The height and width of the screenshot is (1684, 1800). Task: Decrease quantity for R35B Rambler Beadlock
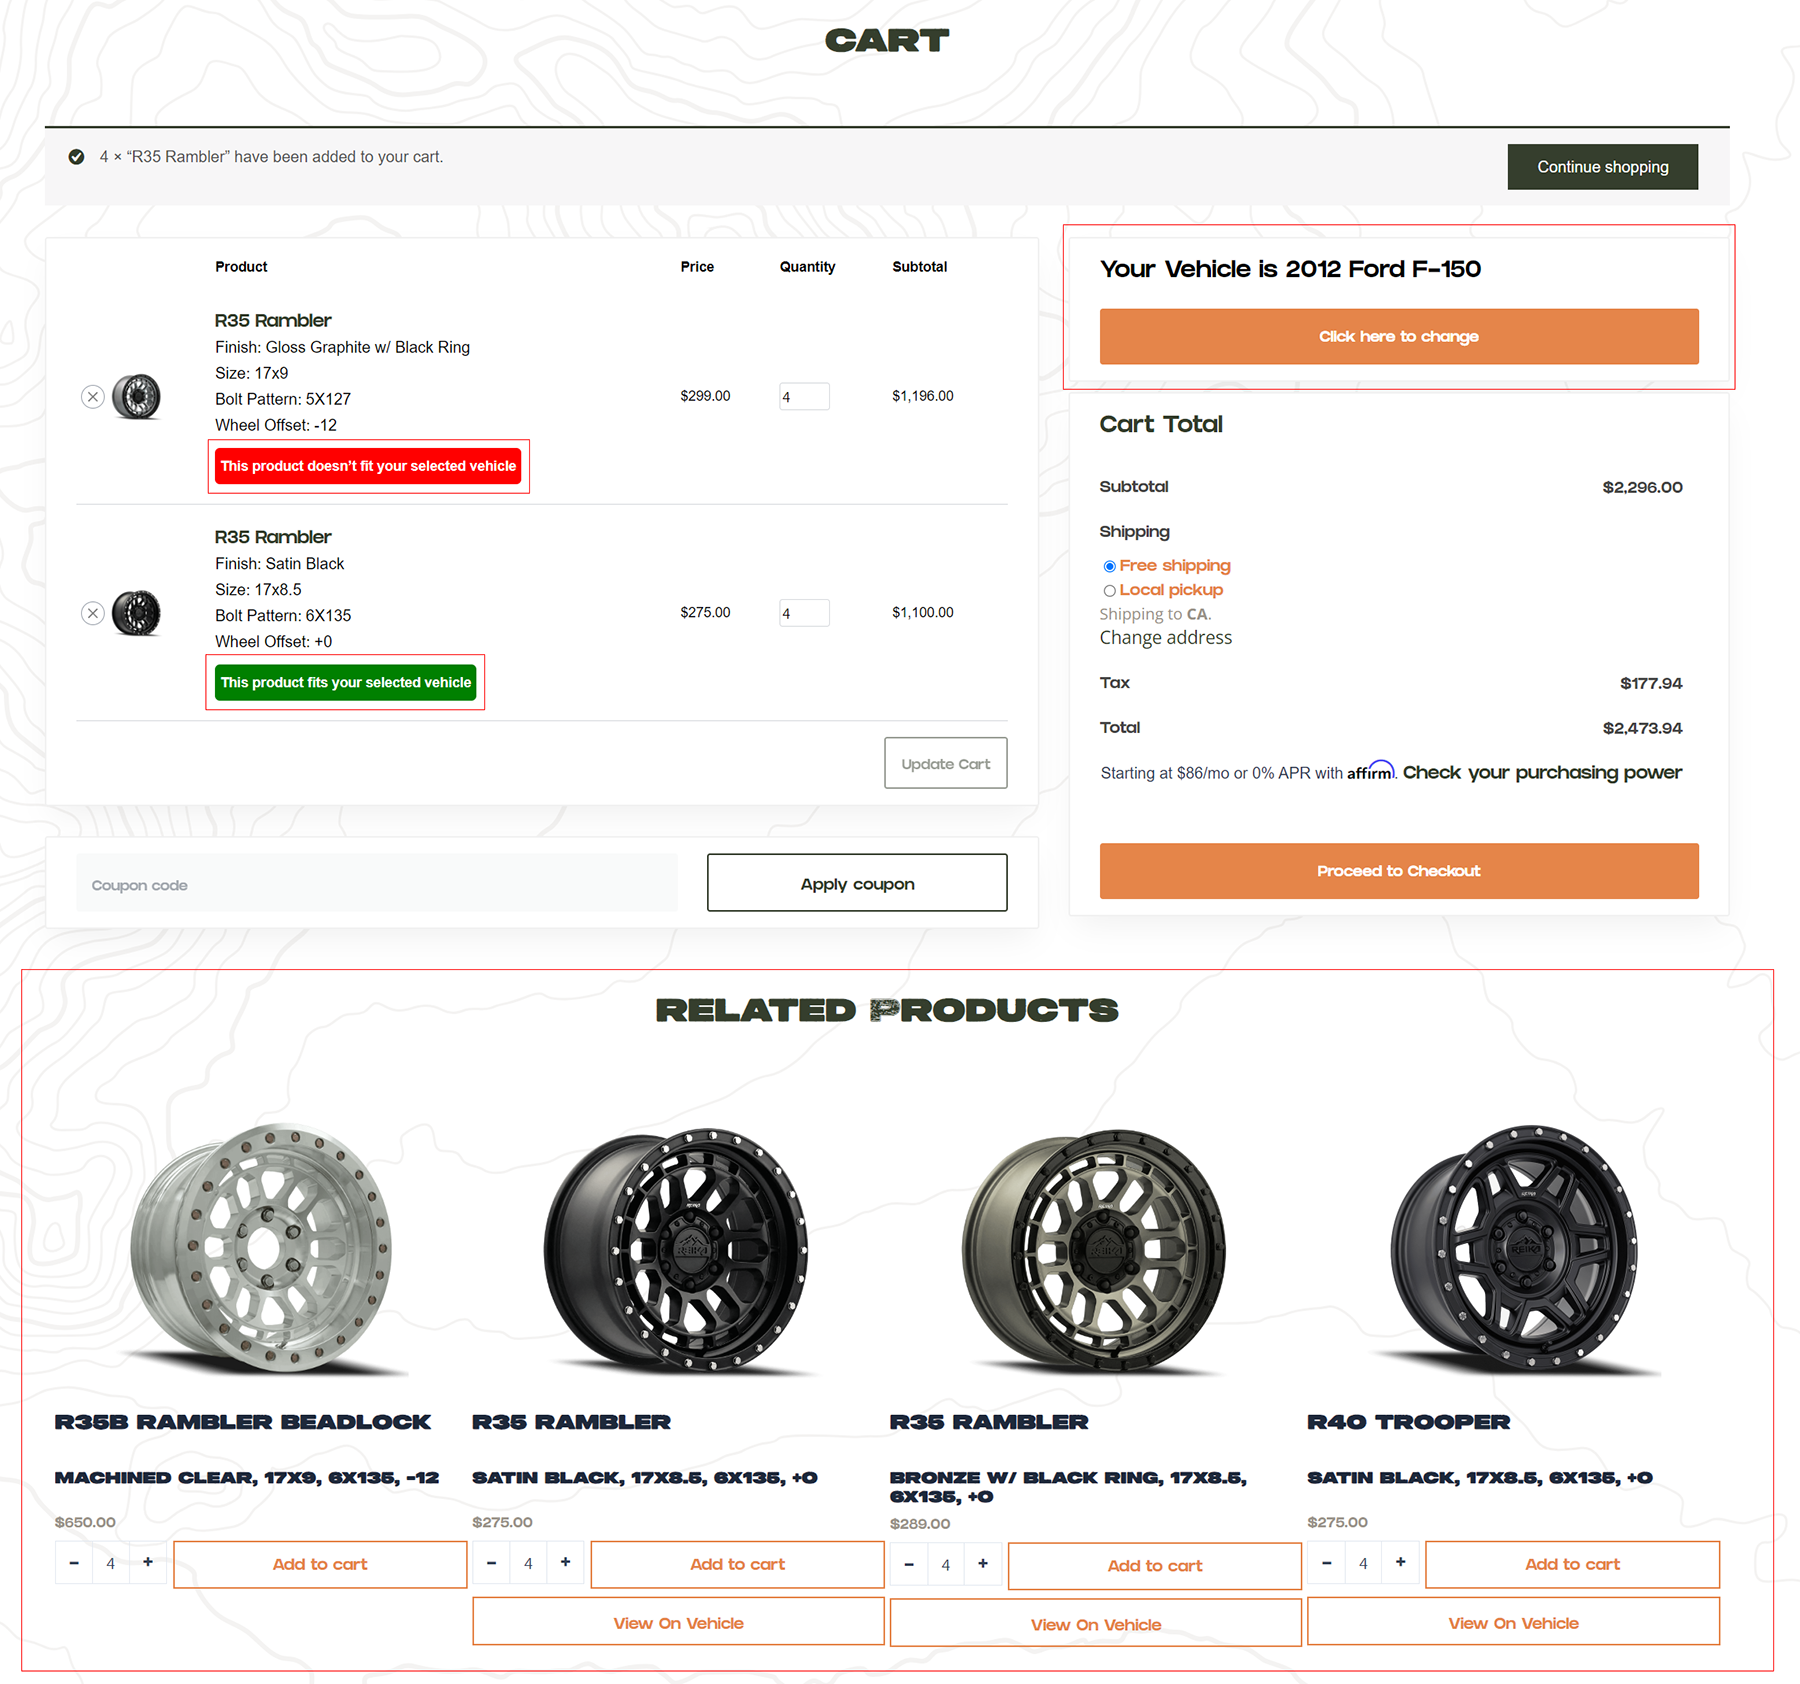[74, 1563]
